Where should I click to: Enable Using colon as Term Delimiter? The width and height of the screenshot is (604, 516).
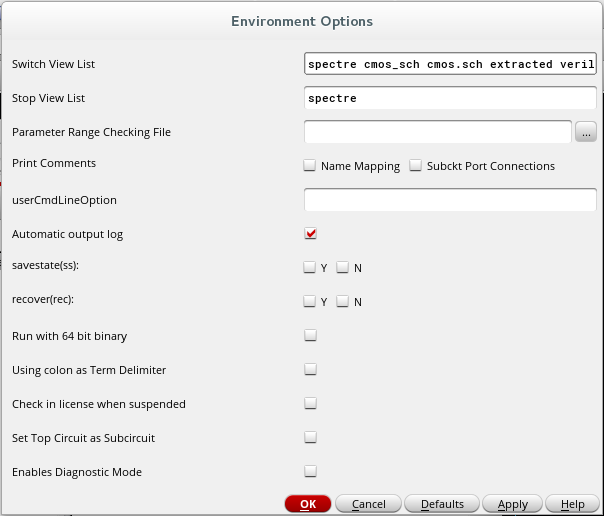(x=310, y=369)
